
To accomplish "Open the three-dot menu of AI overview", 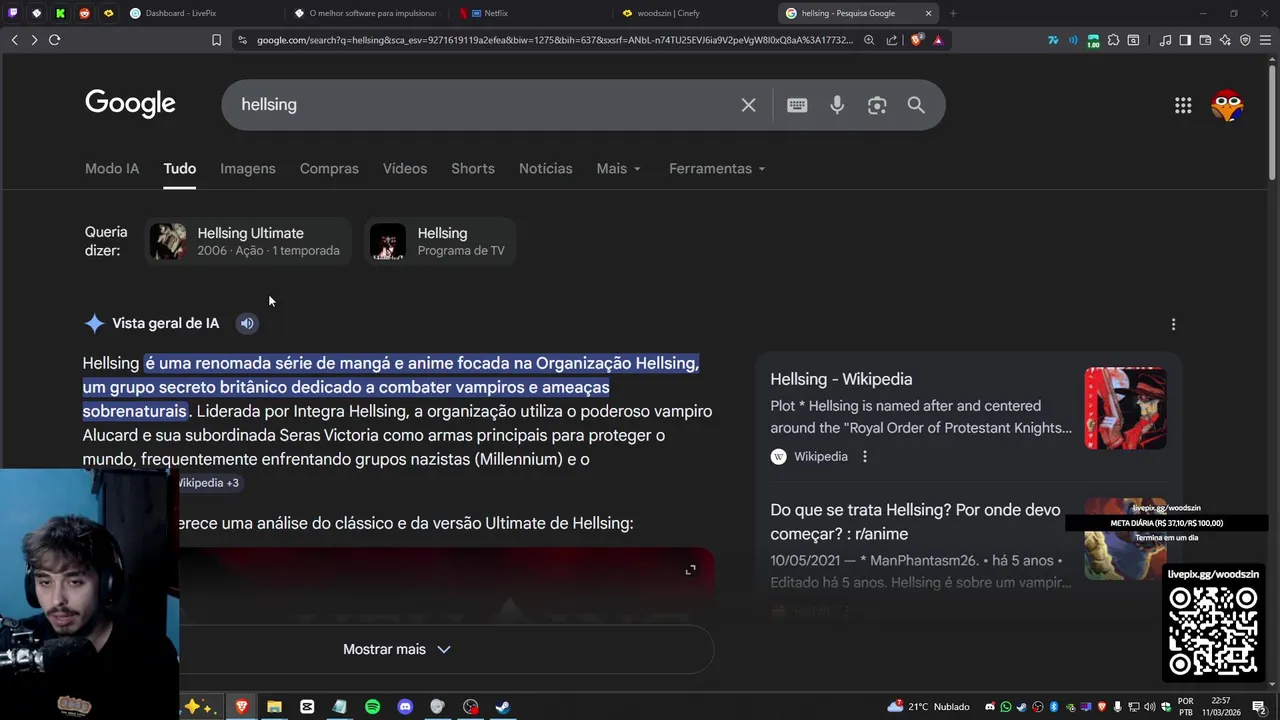I will [1173, 324].
